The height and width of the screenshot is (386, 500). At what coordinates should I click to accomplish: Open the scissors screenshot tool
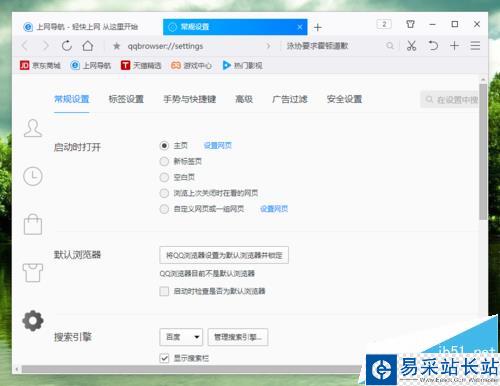tap(411, 46)
